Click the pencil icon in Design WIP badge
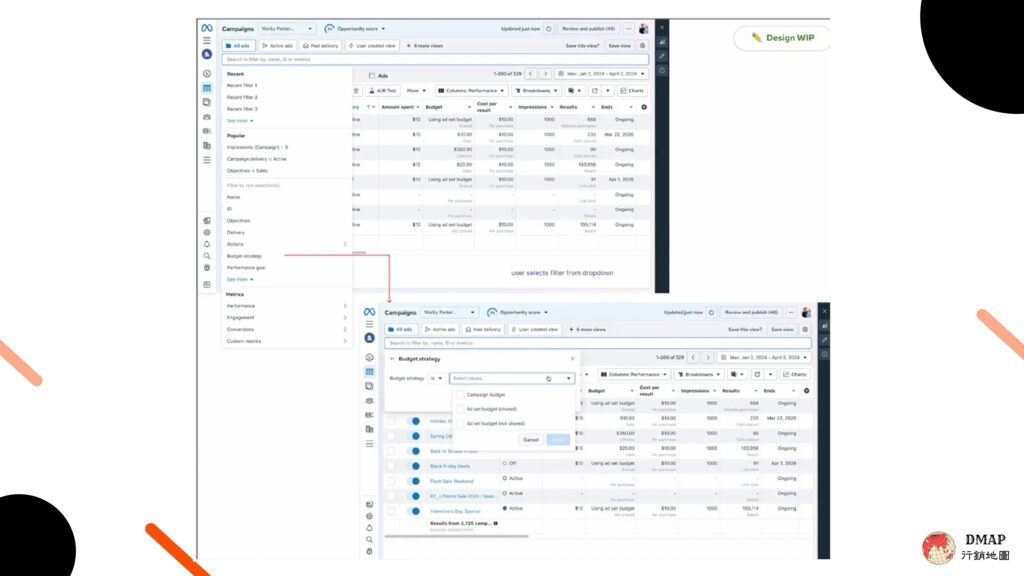 click(756, 38)
